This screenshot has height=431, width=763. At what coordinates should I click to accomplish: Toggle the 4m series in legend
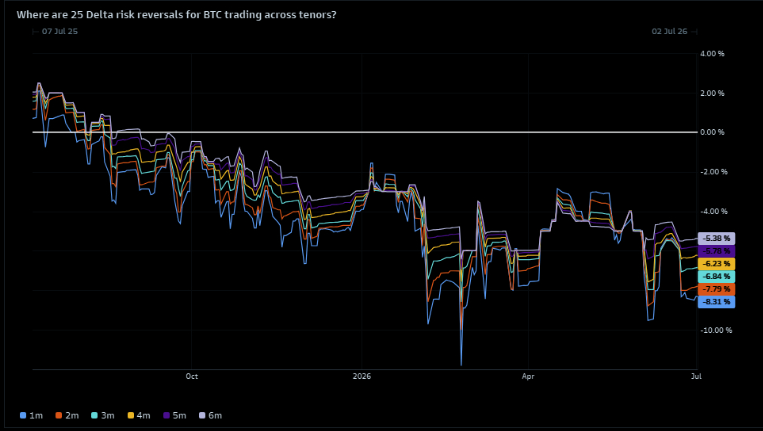click(139, 415)
